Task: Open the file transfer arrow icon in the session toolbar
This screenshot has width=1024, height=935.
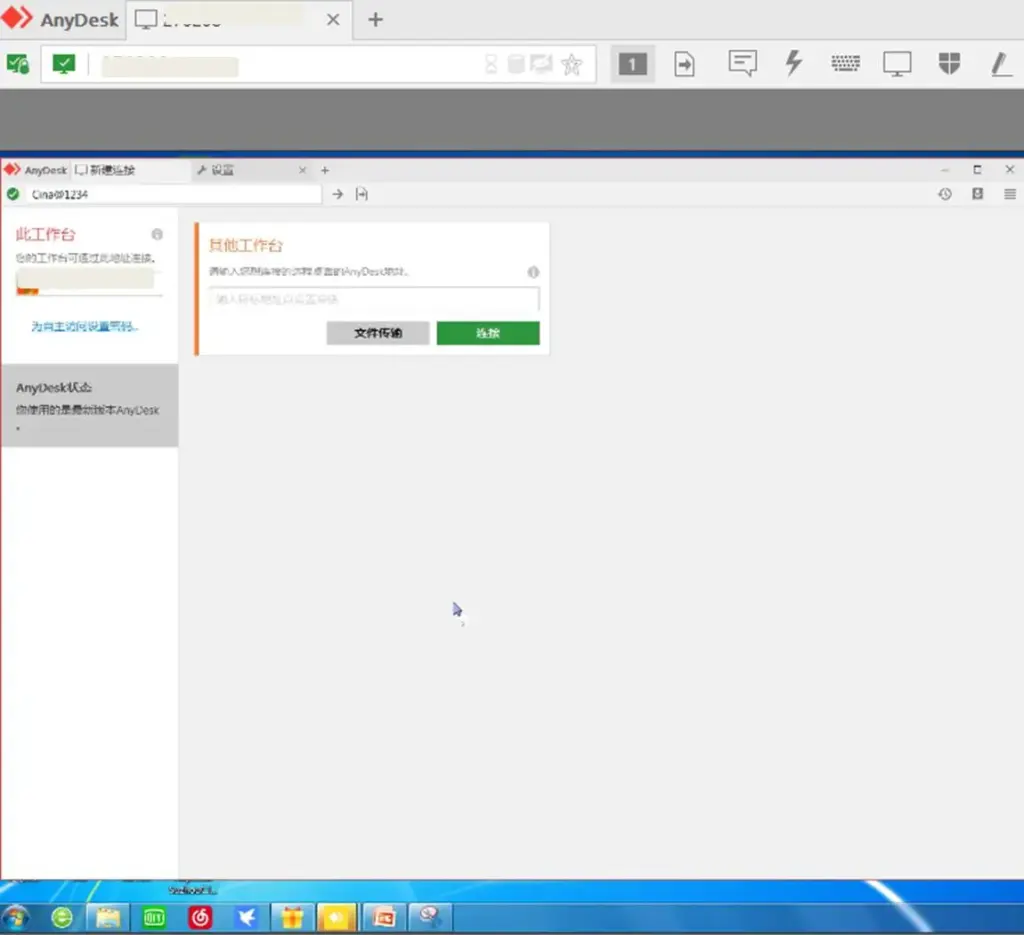Action: (x=684, y=64)
